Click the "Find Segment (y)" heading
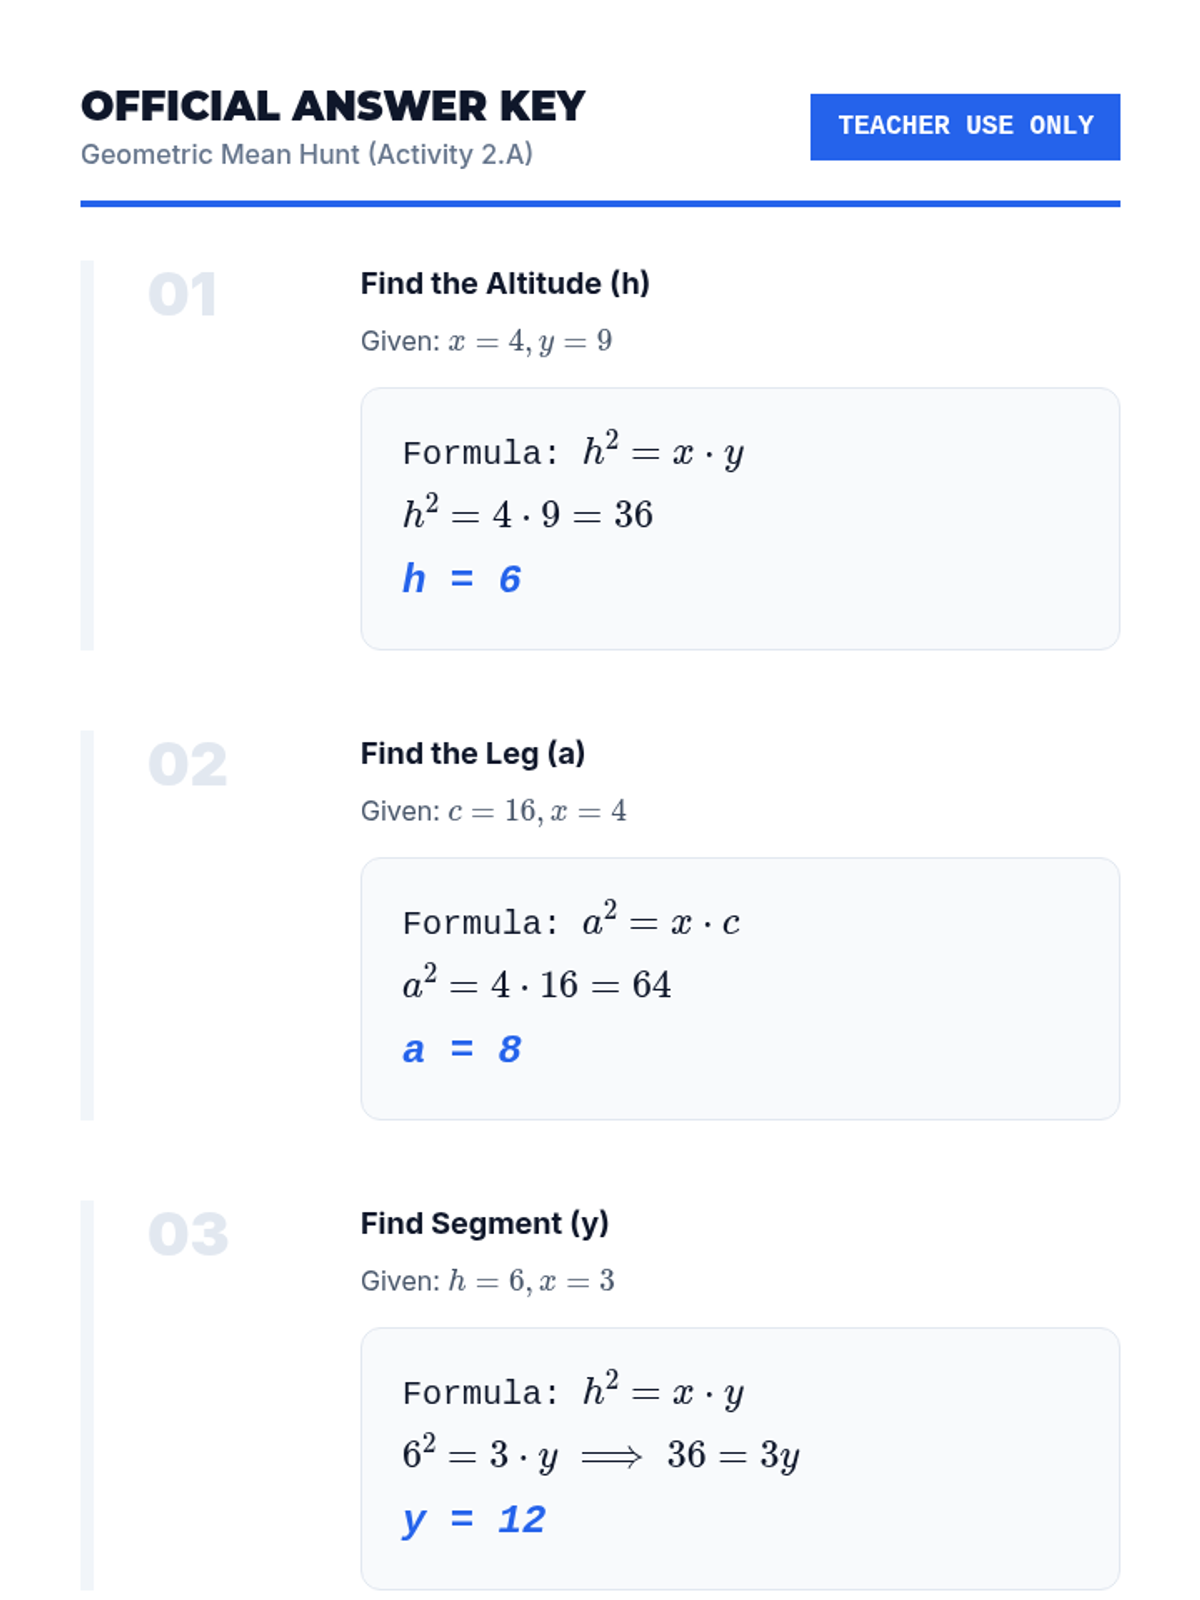 [x=485, y=1224]
